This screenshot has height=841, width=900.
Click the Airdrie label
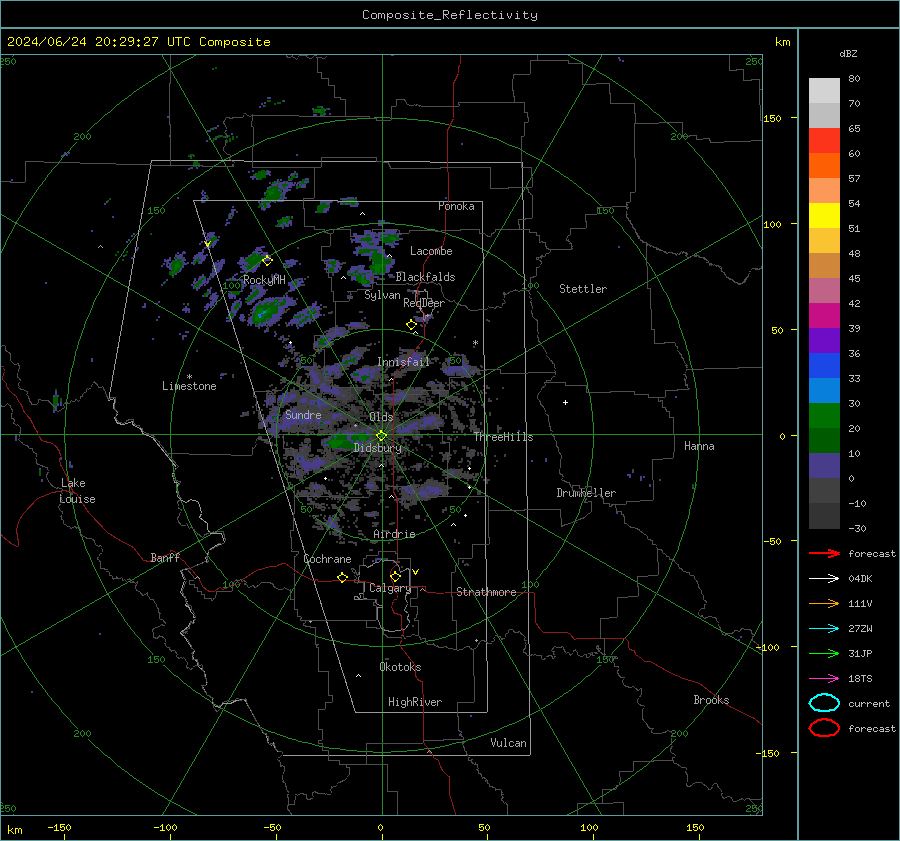394,534
